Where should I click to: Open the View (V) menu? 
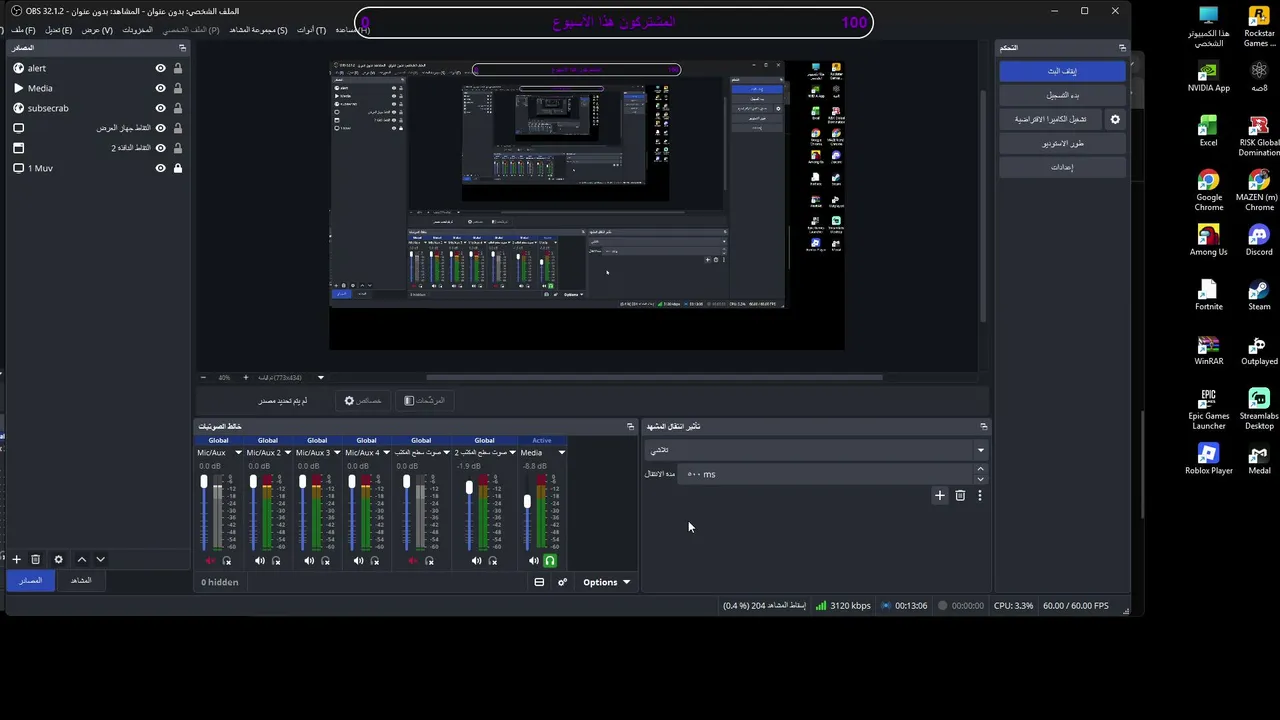(97, 30)
